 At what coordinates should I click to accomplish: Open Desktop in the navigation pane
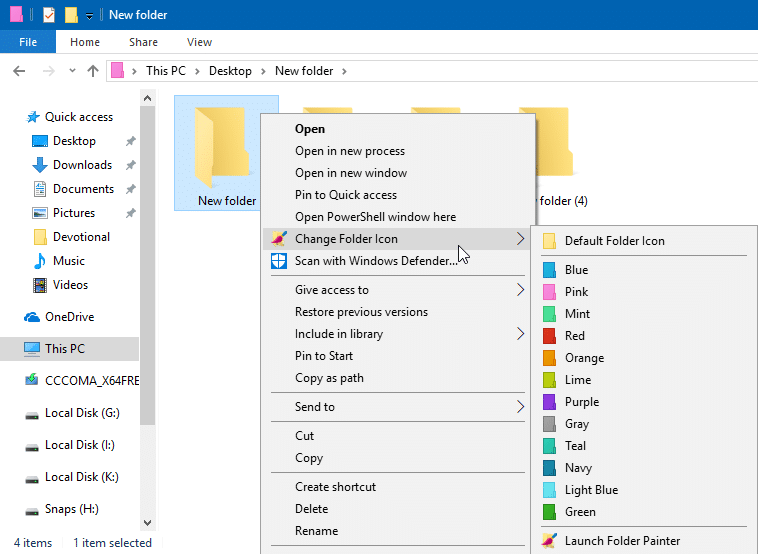(64, 141)
